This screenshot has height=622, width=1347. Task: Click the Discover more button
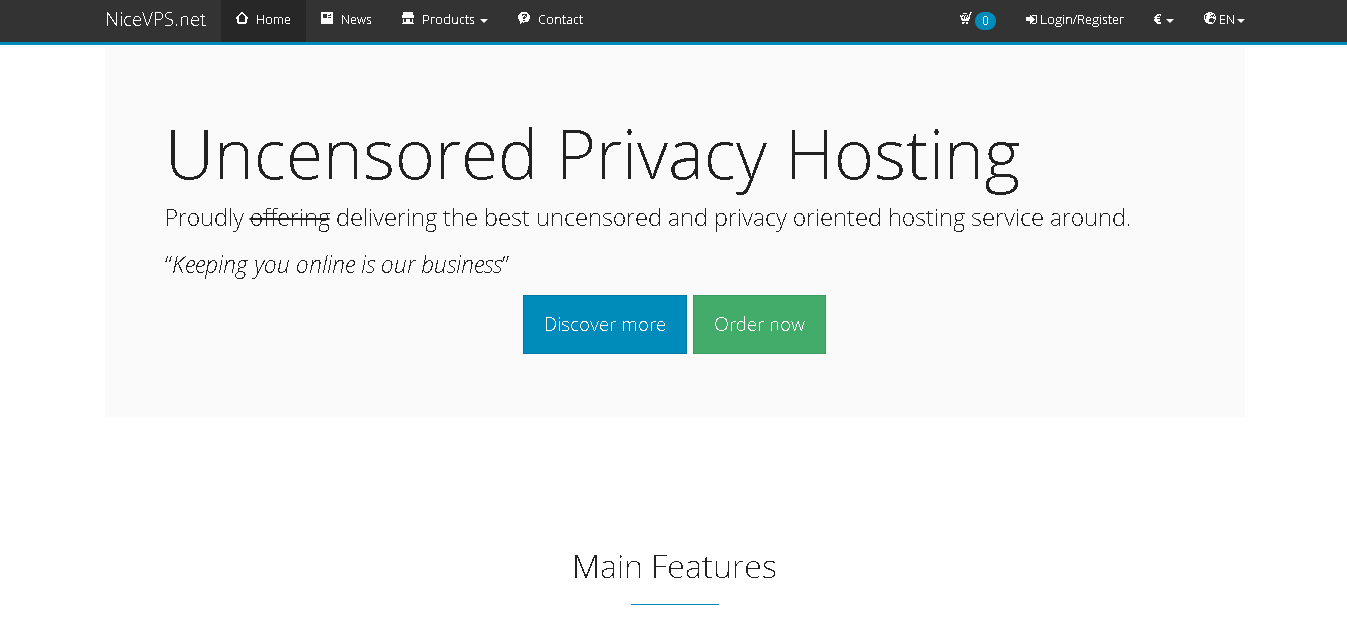(x=605, y=324)
